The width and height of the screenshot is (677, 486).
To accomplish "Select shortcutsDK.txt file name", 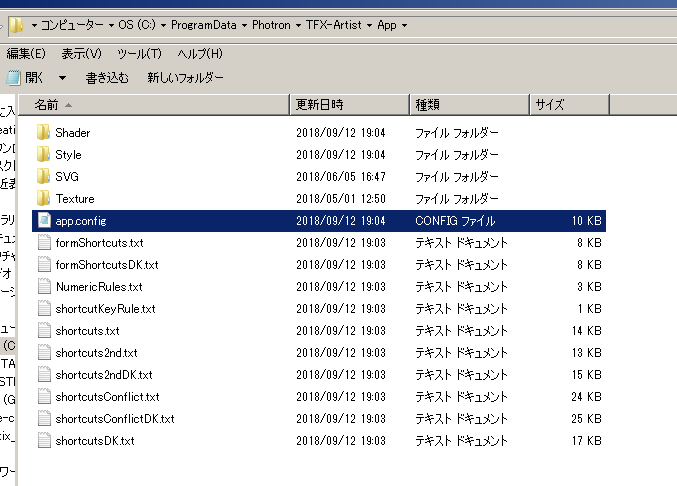I will tap(95, 441).
